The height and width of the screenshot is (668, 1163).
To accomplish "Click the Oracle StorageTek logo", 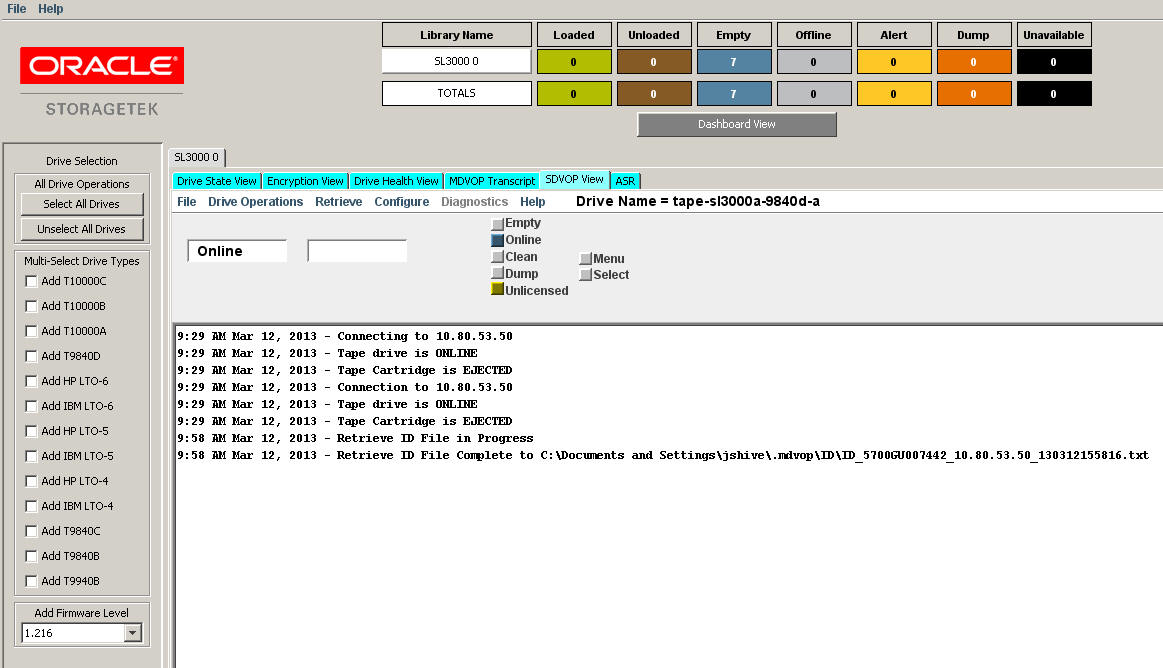I will tap(102, 82).
